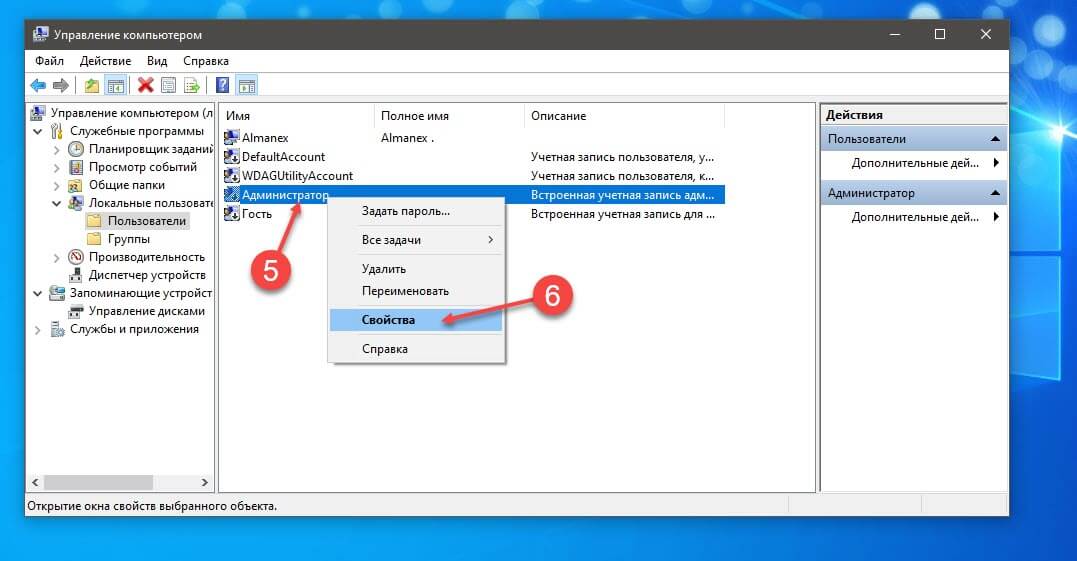This screenshot has height=561, width=1077.
Task: Collapse the Пользователи section in Действия pane
Action: tap(995, 139)
